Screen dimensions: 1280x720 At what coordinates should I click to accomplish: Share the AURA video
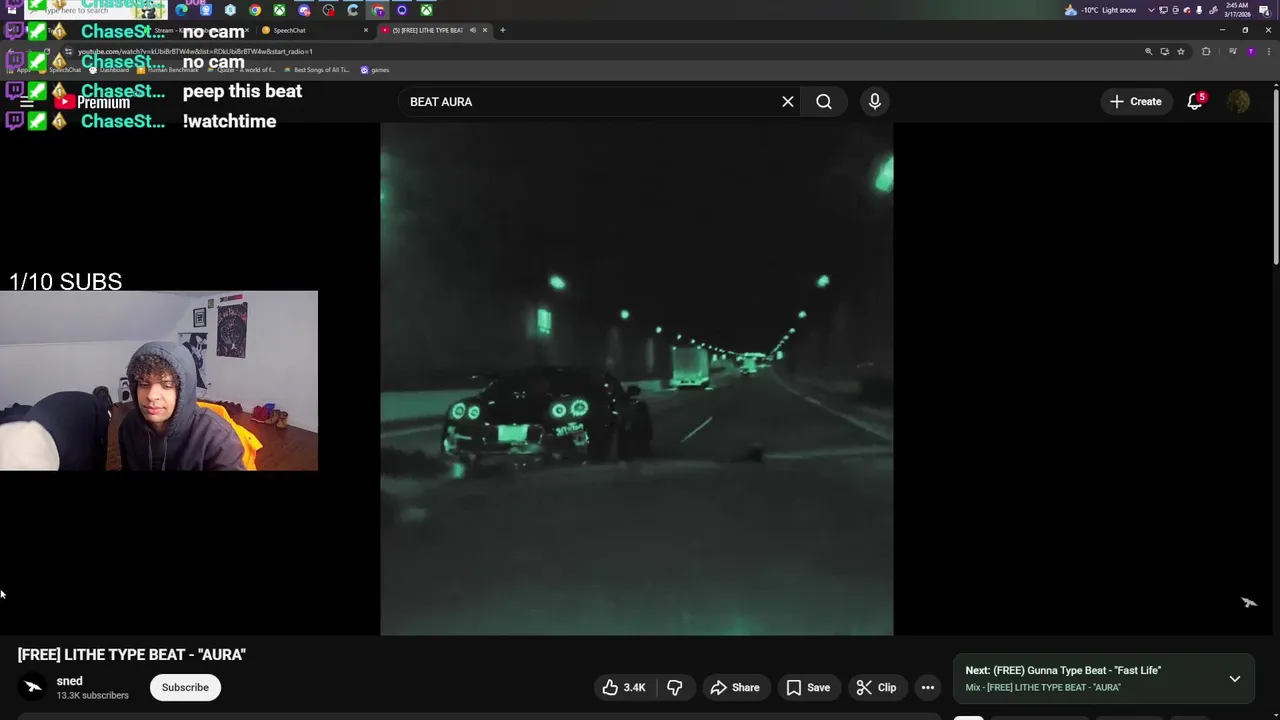tap(735, 687)
